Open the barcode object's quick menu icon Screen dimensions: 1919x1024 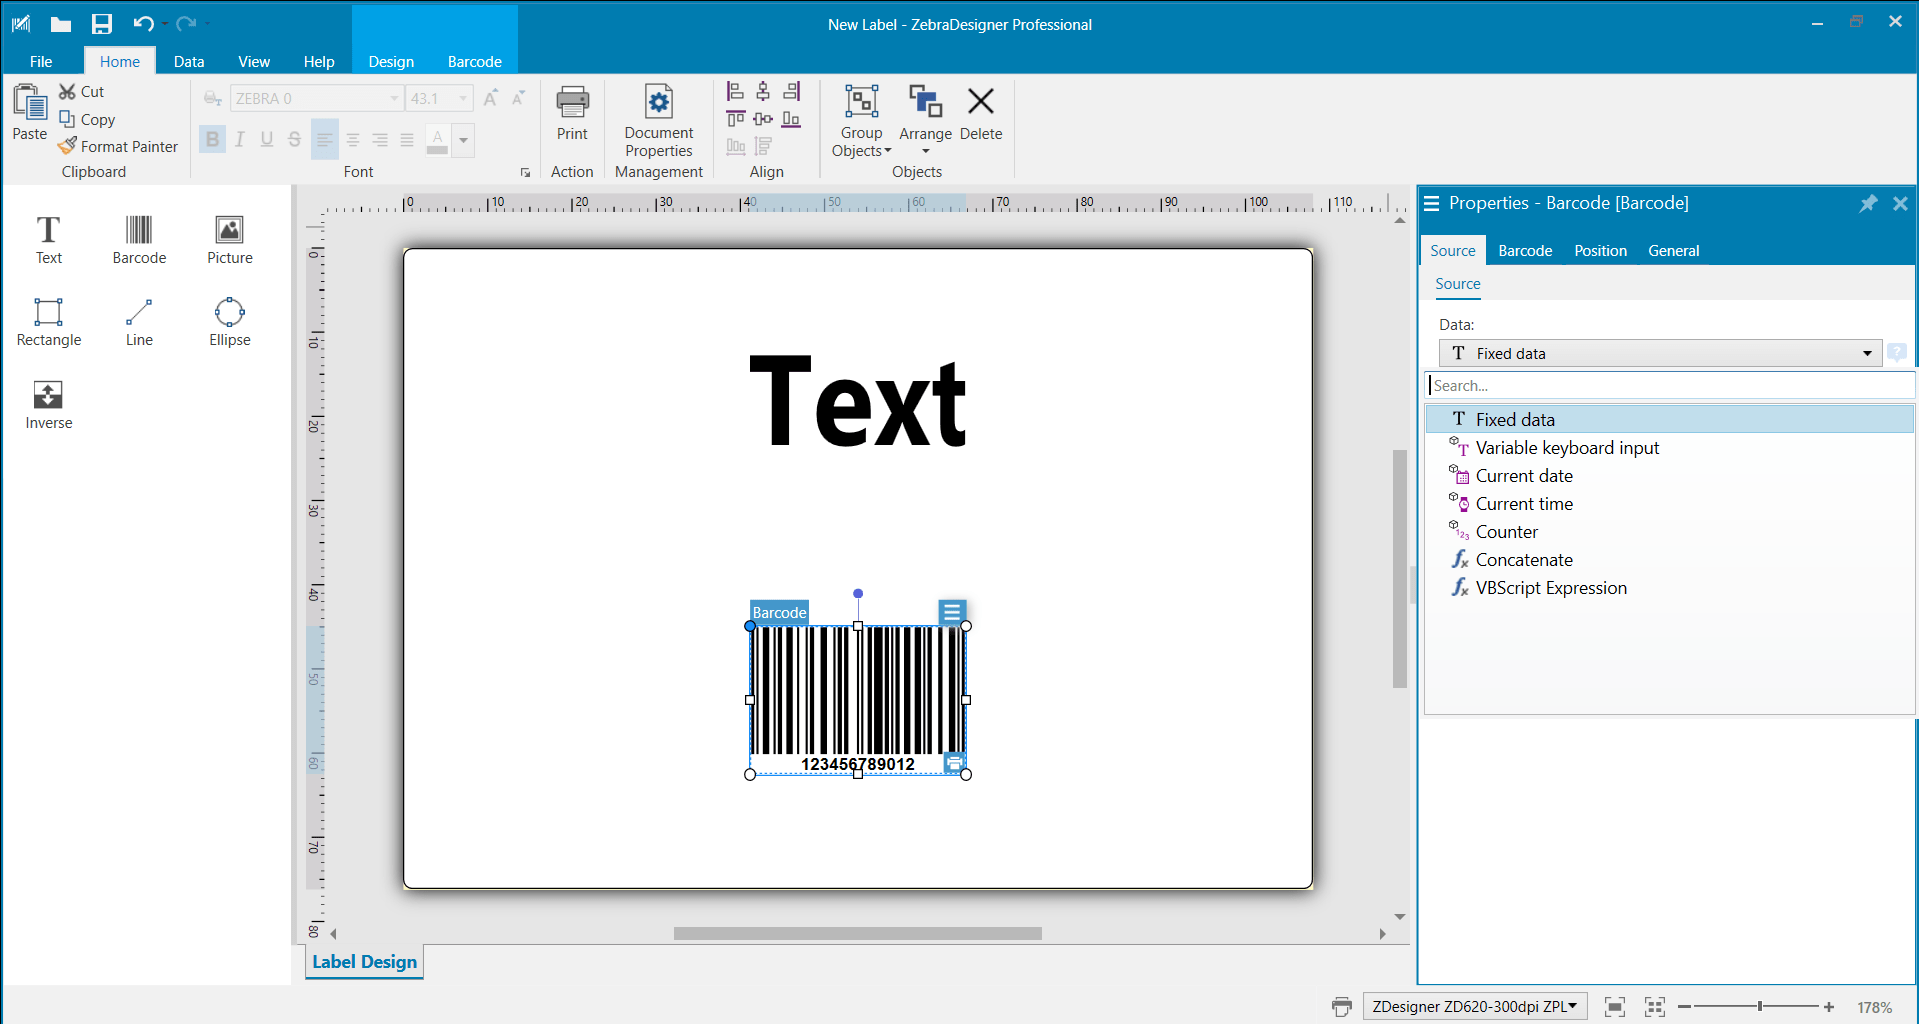click(x=952, y=611)
